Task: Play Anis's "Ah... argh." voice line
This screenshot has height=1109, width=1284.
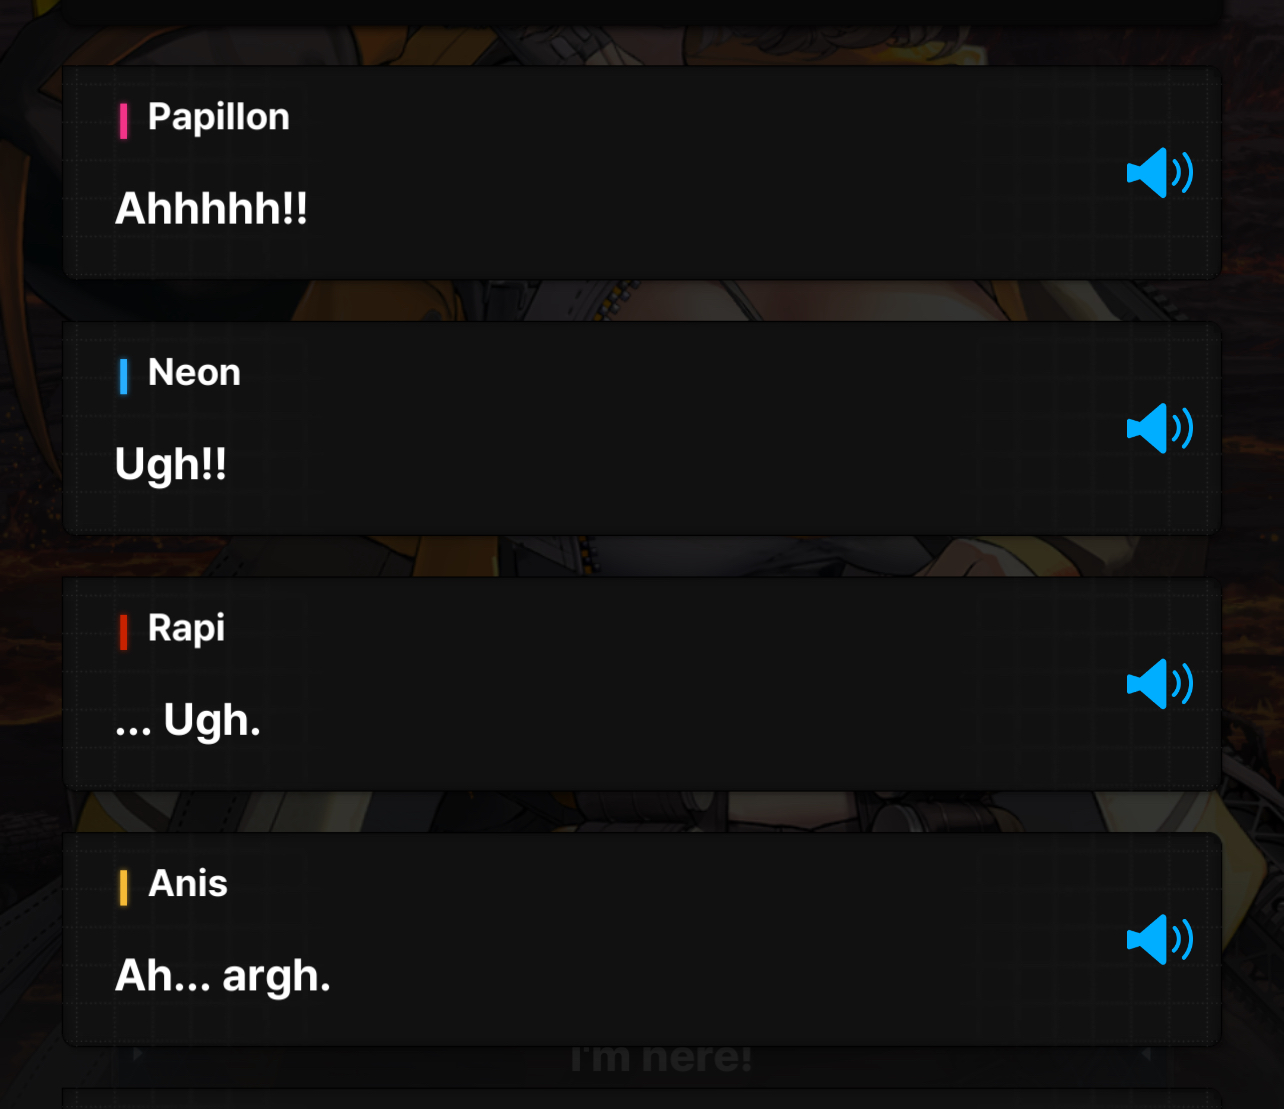Action: [1160, 940]
